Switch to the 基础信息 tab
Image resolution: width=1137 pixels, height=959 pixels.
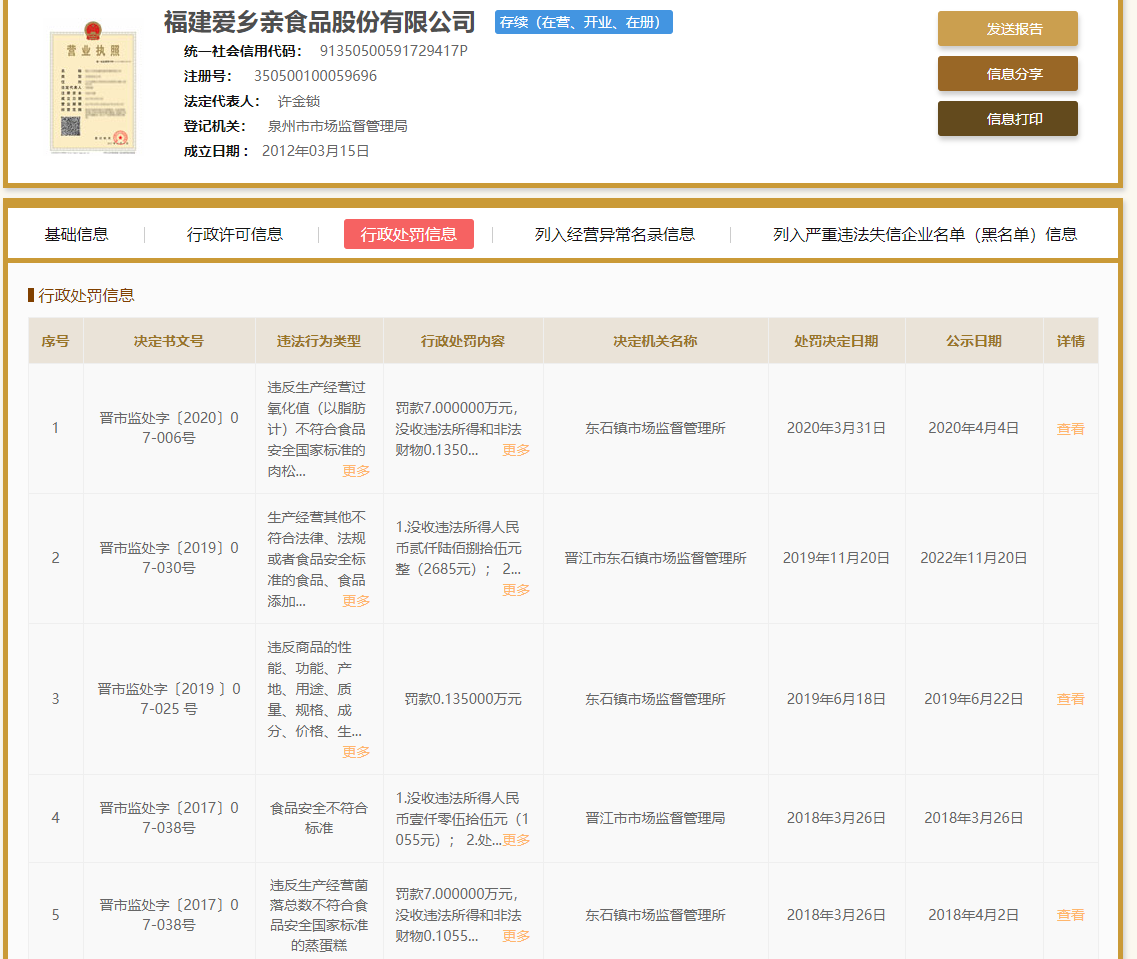(76, 234)
